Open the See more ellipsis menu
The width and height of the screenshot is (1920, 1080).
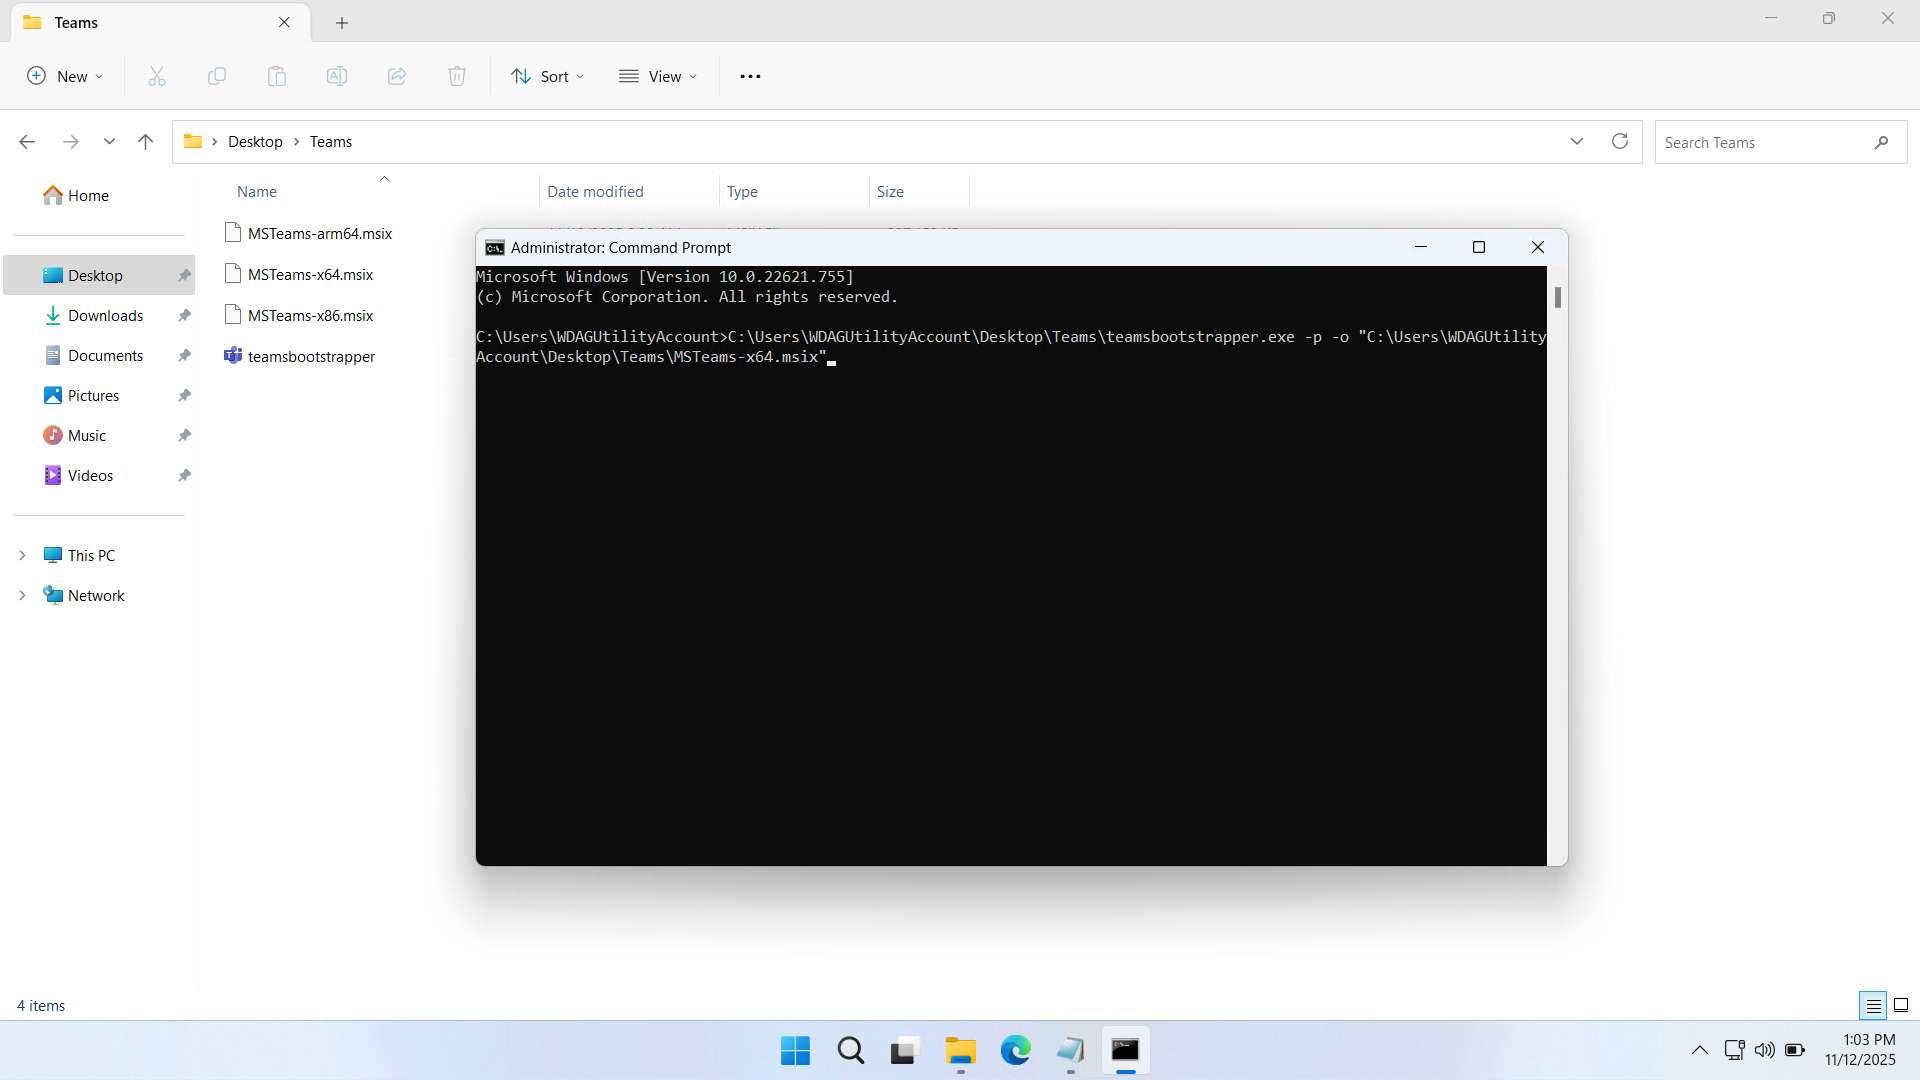750,76
